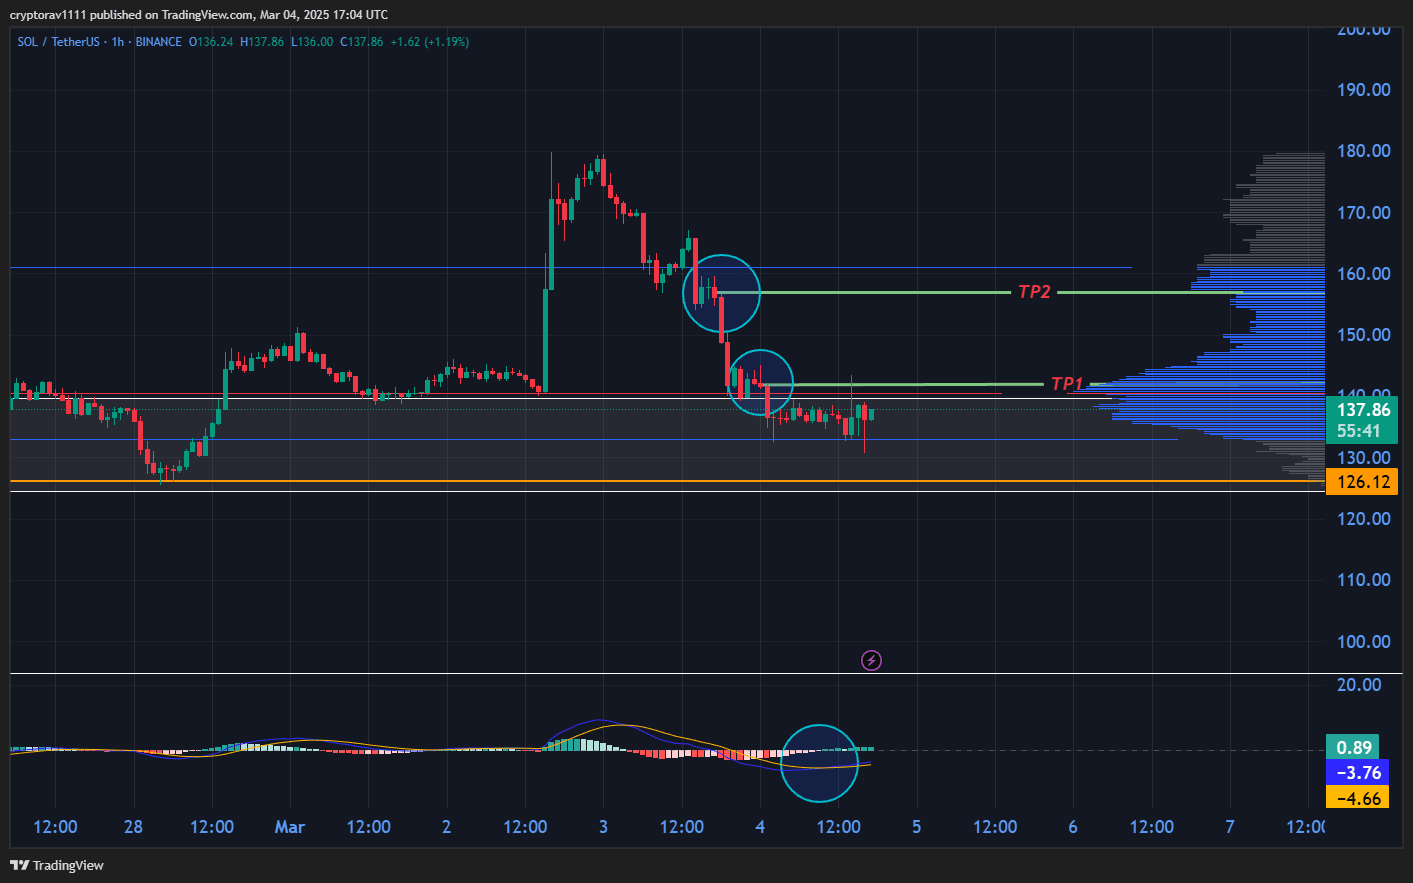Select the close value C137.86
Screen dimensions: 1413x883
point(362,42)
